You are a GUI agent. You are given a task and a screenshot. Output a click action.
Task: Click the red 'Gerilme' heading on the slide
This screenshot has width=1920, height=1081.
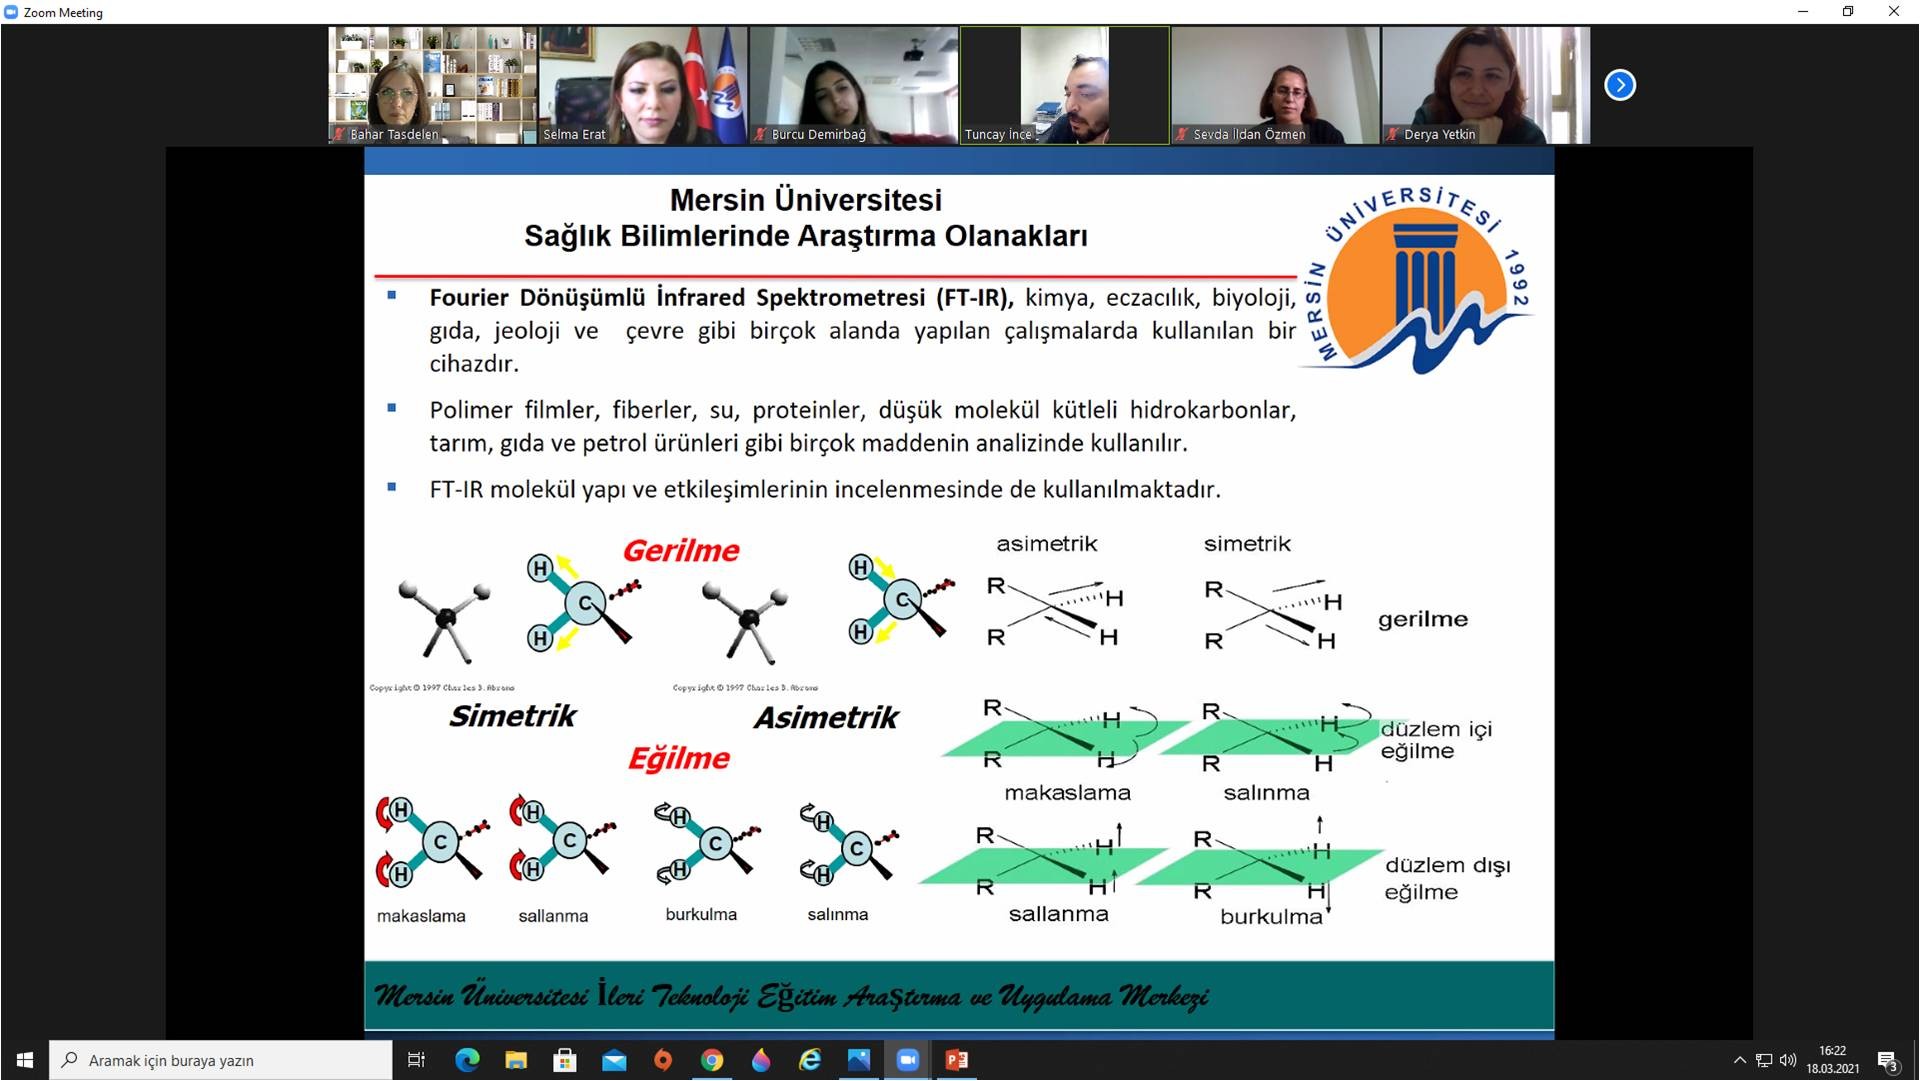click(x=681, y=550)
